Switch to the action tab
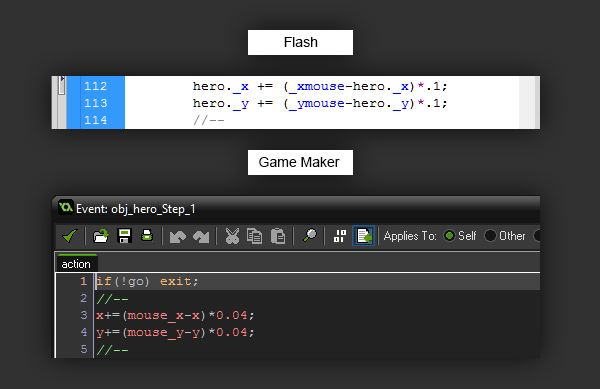This screenshot has height=389, width=600. click(76, 264)
